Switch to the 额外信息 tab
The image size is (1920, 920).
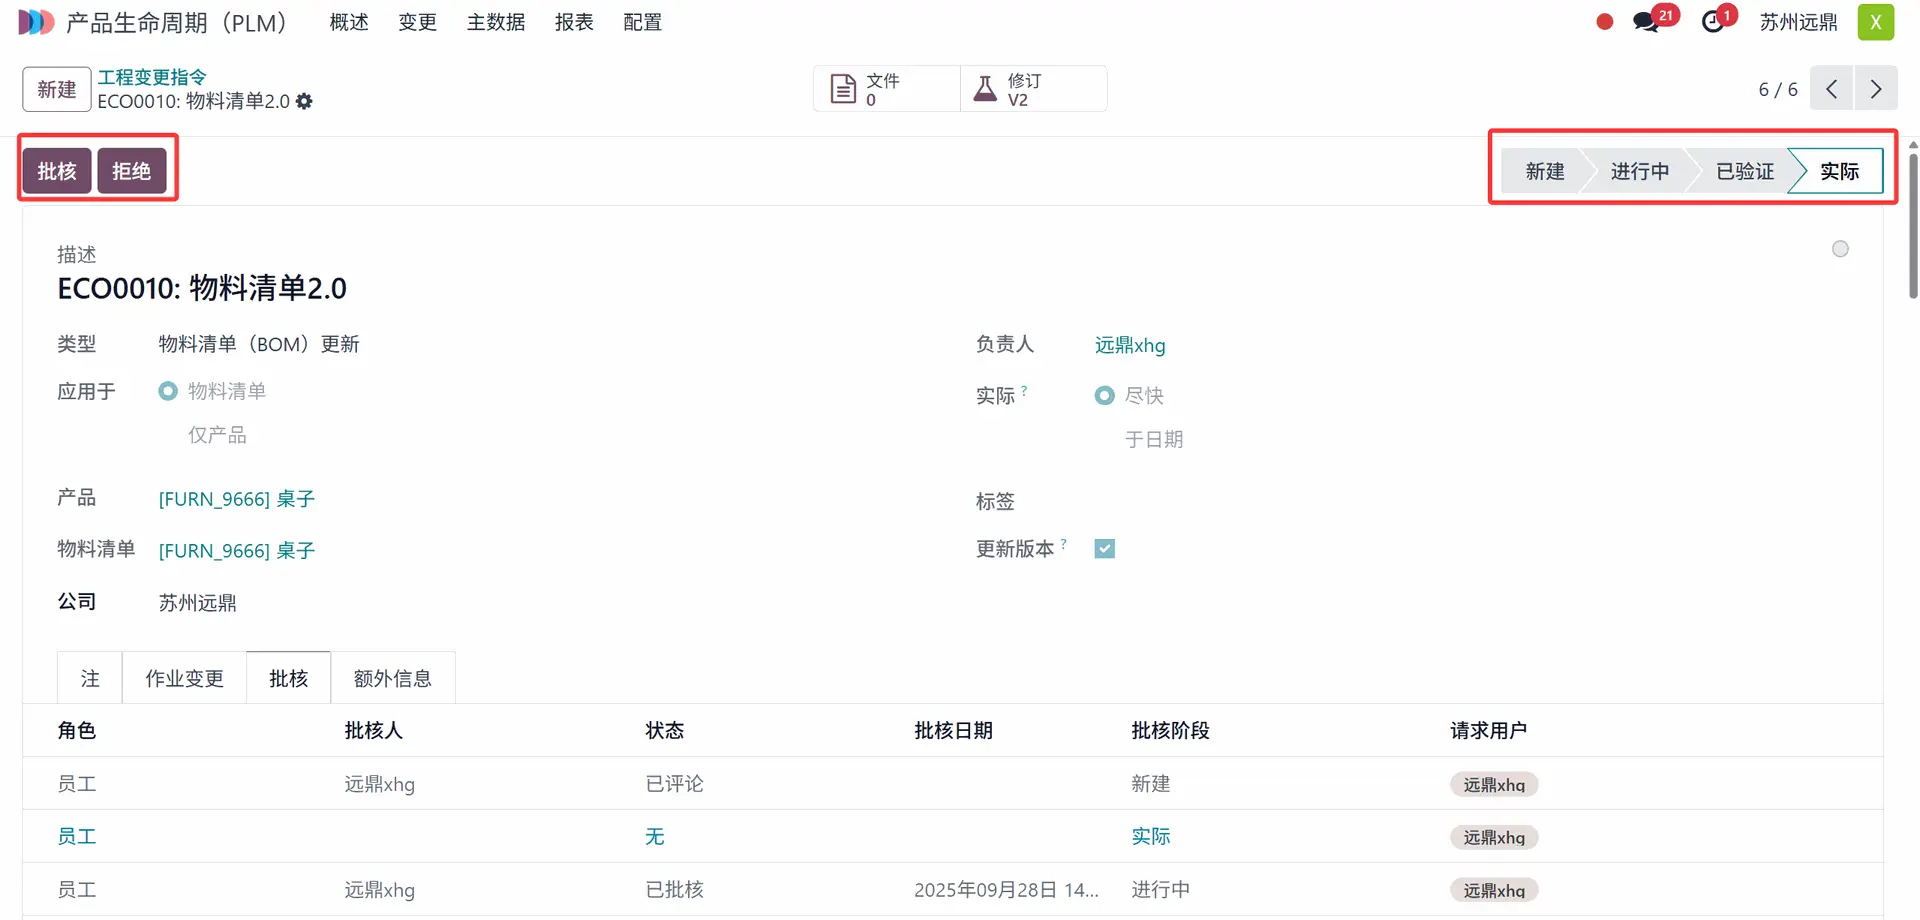coord(392,679)
